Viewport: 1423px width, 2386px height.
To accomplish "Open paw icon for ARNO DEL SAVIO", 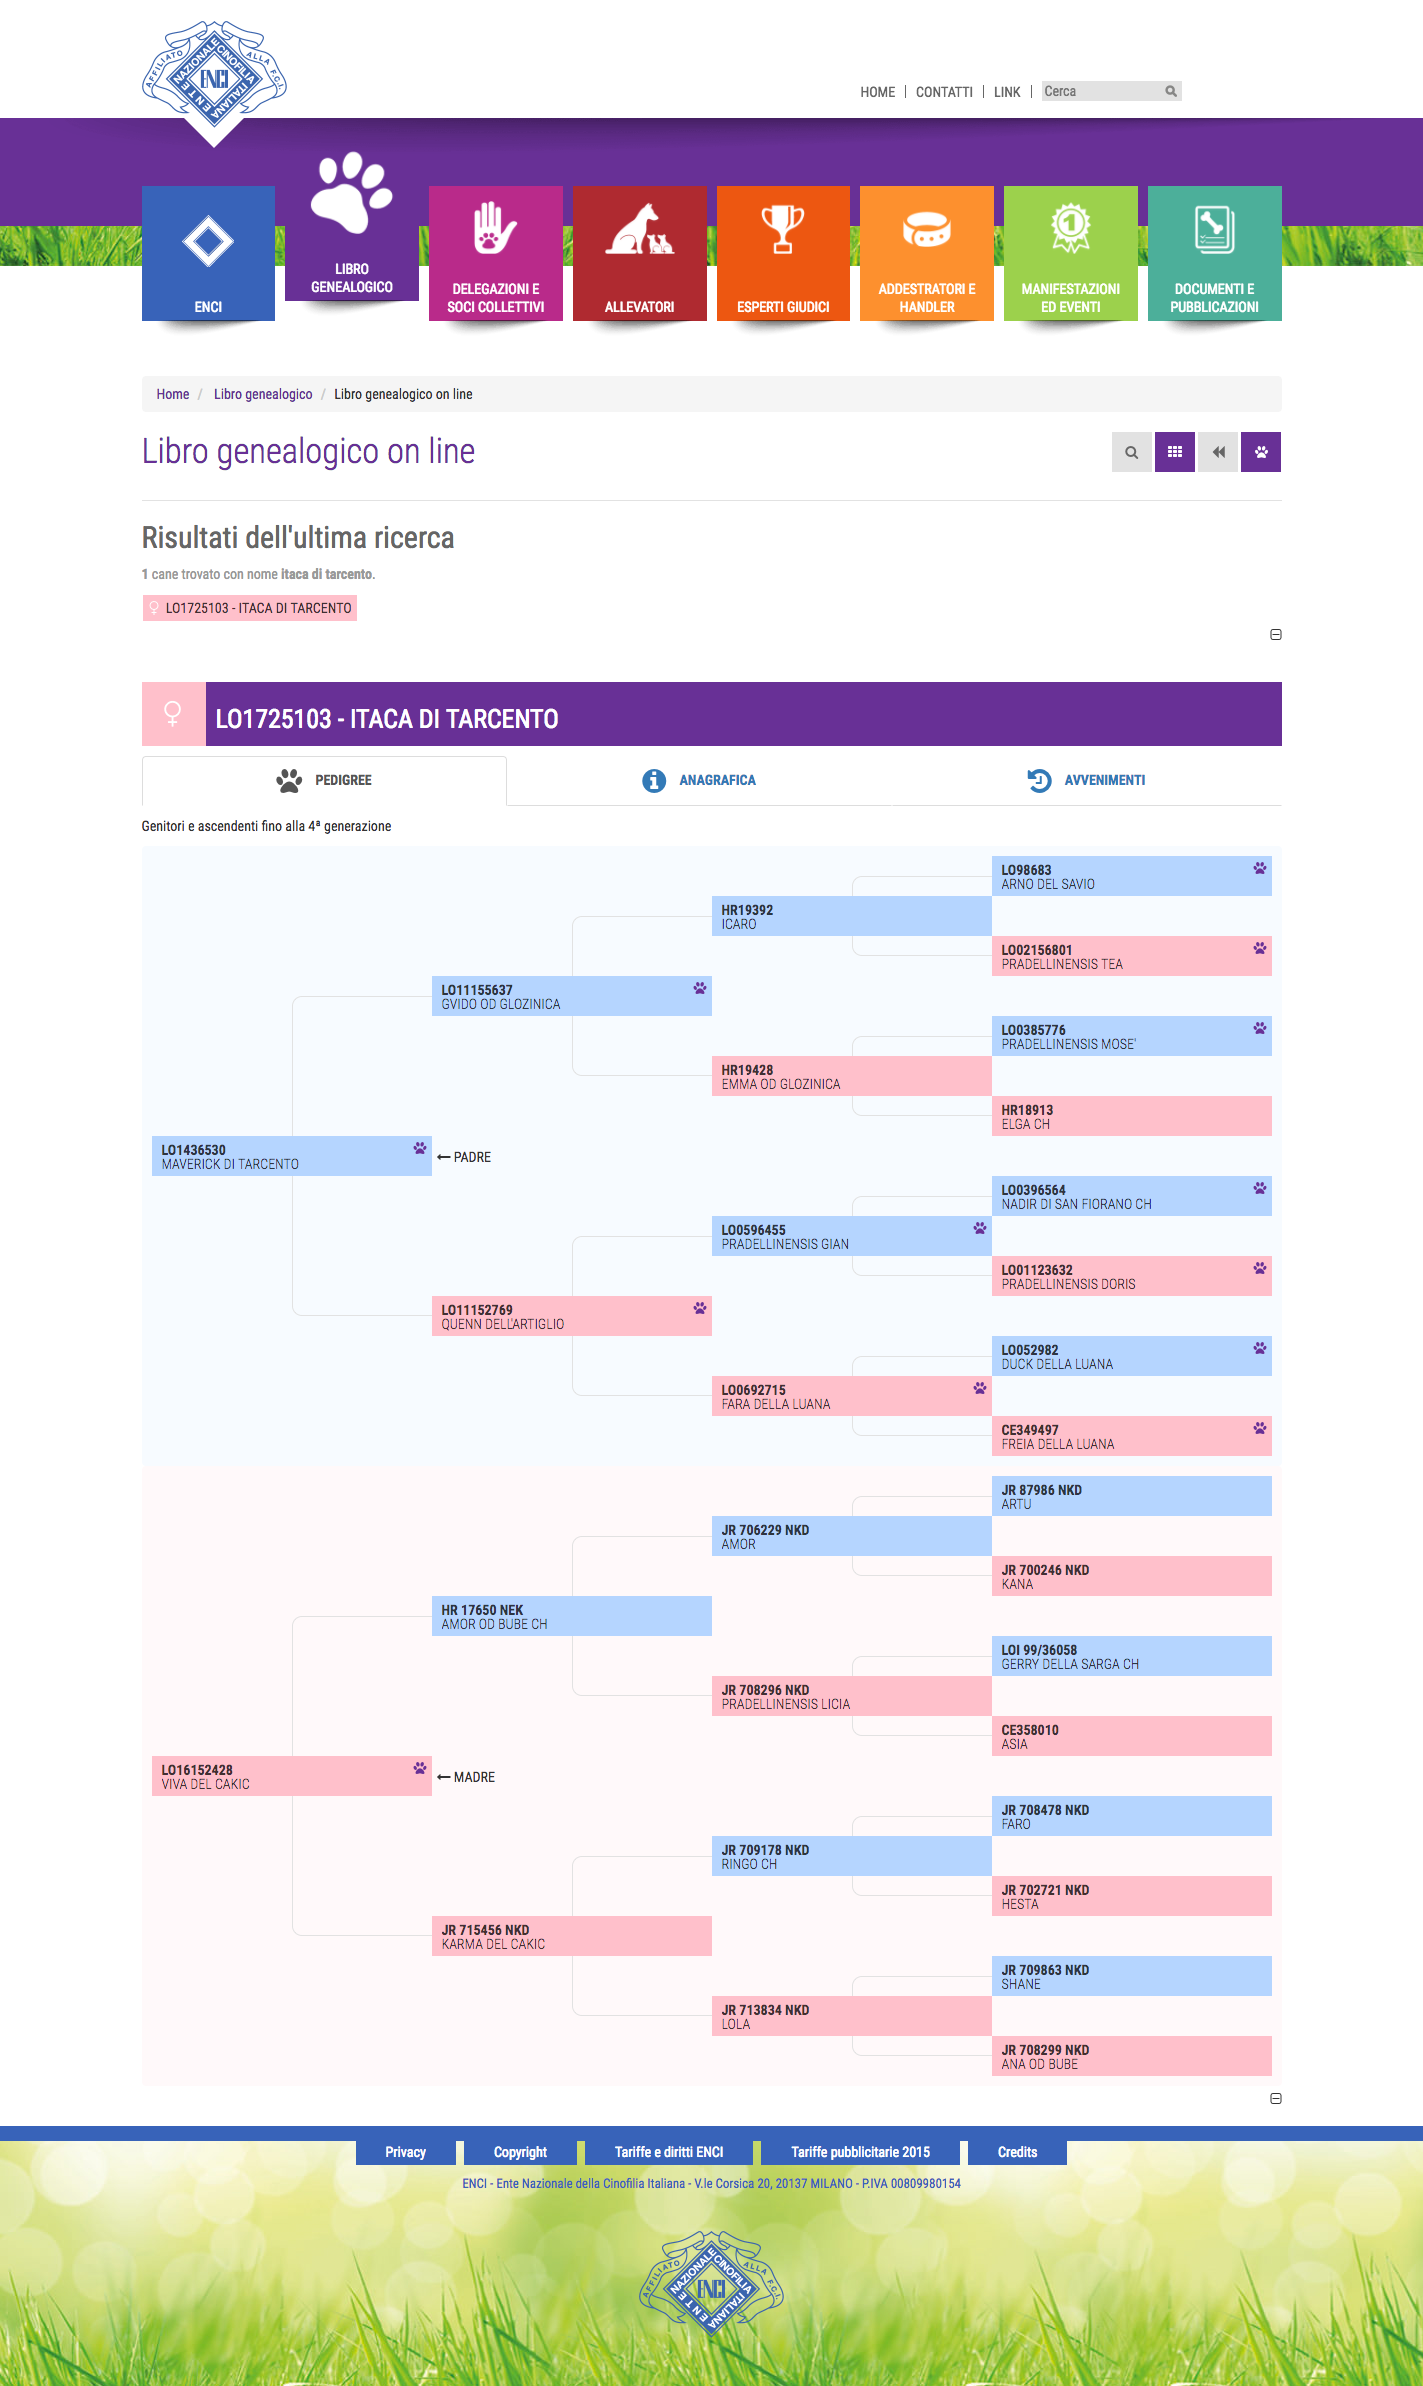I will (1260, 868).
